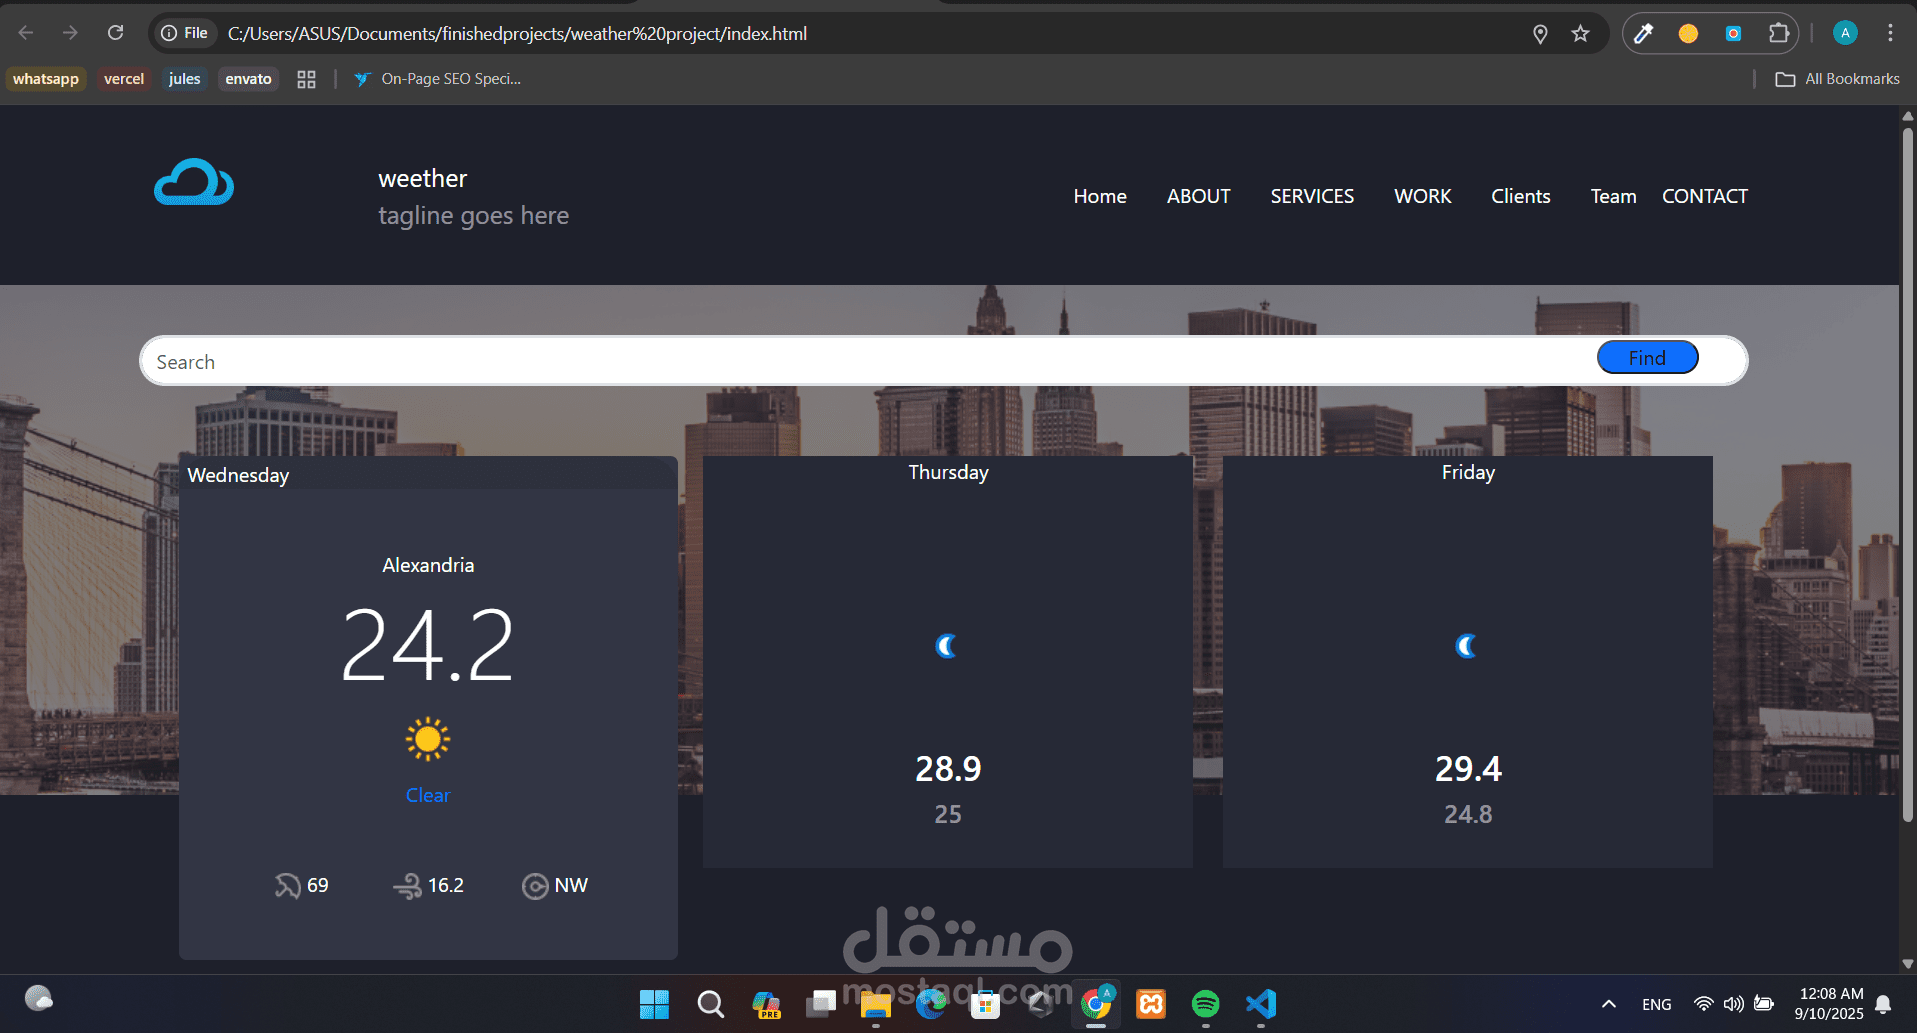The image size is (1917, 1033).
Task: Click the umbrella rain-chance icon
Action: coord(288,886)
